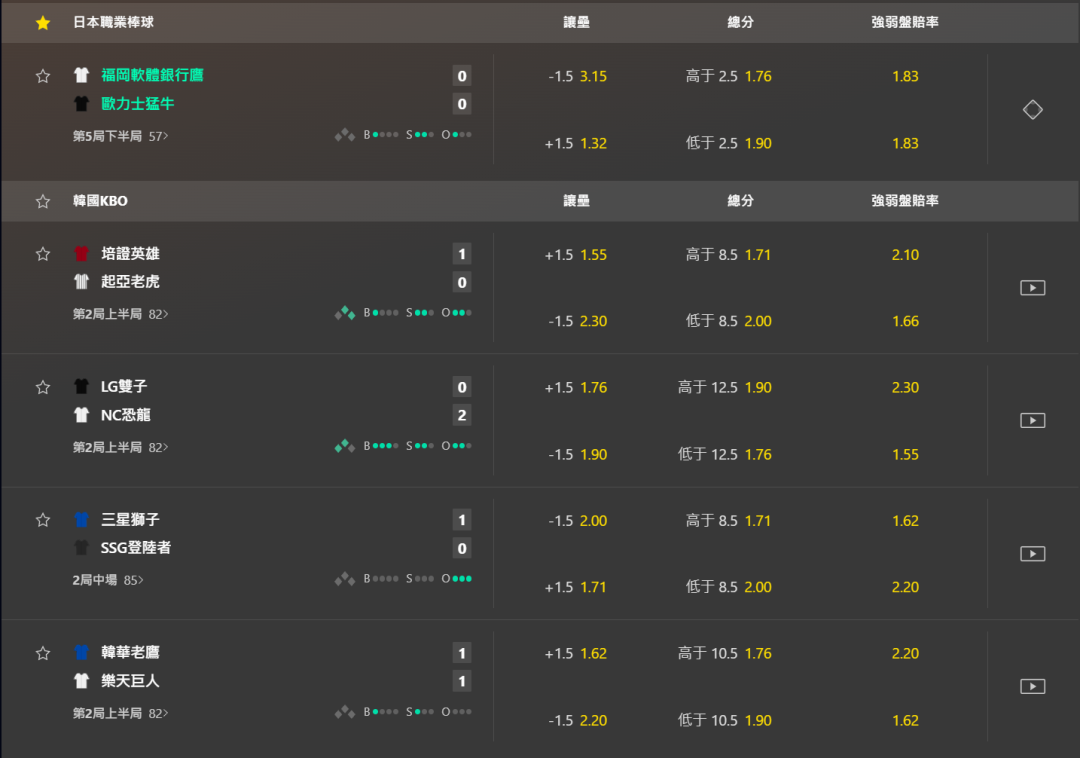This screenshot has width=1080, height=758.
Task: Favorite the LG雙子 vs NC恐龍 match
Action: tap(42, 387)
